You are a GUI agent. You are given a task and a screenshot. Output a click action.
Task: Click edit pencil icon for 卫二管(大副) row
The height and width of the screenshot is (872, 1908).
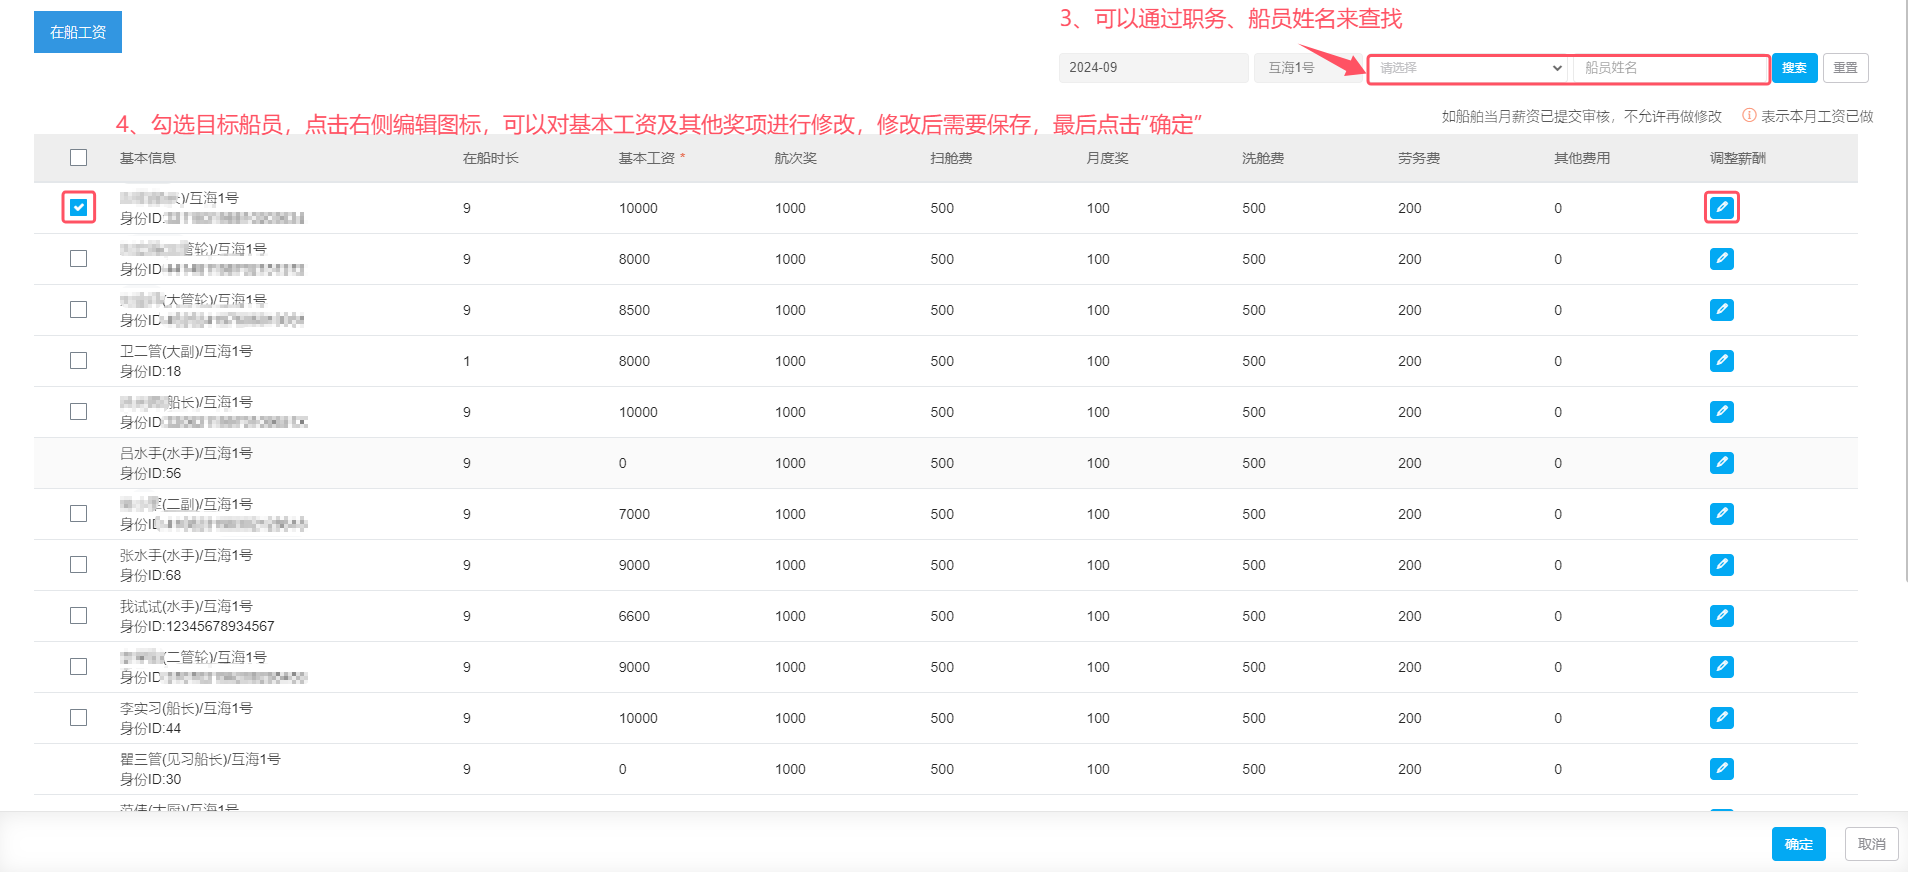[x=1721, y=361]
